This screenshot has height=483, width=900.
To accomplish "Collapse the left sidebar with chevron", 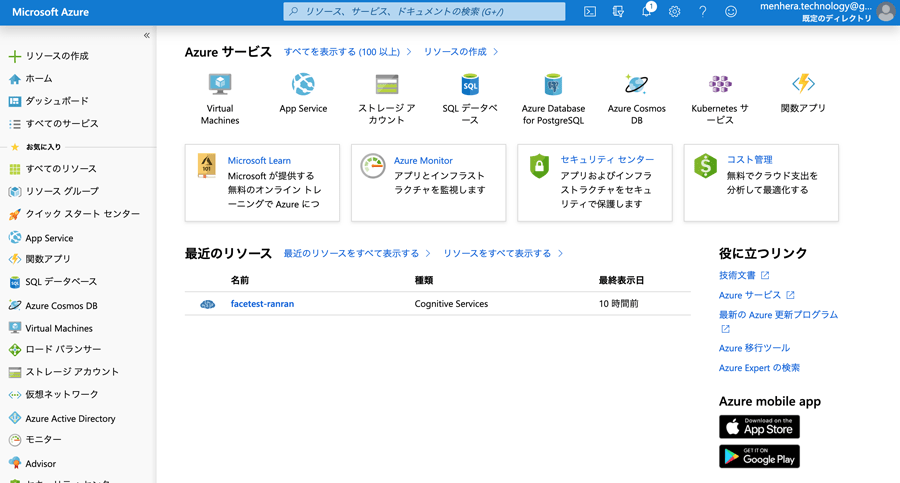I will 146,35.
